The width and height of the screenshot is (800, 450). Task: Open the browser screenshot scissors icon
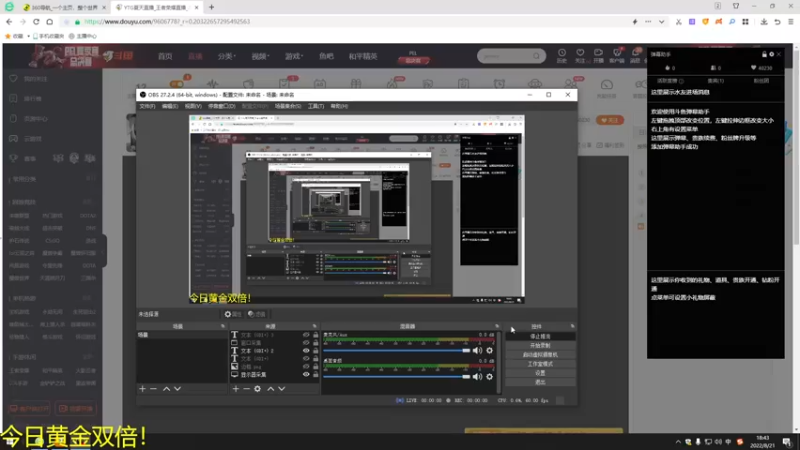pos(678,22)
